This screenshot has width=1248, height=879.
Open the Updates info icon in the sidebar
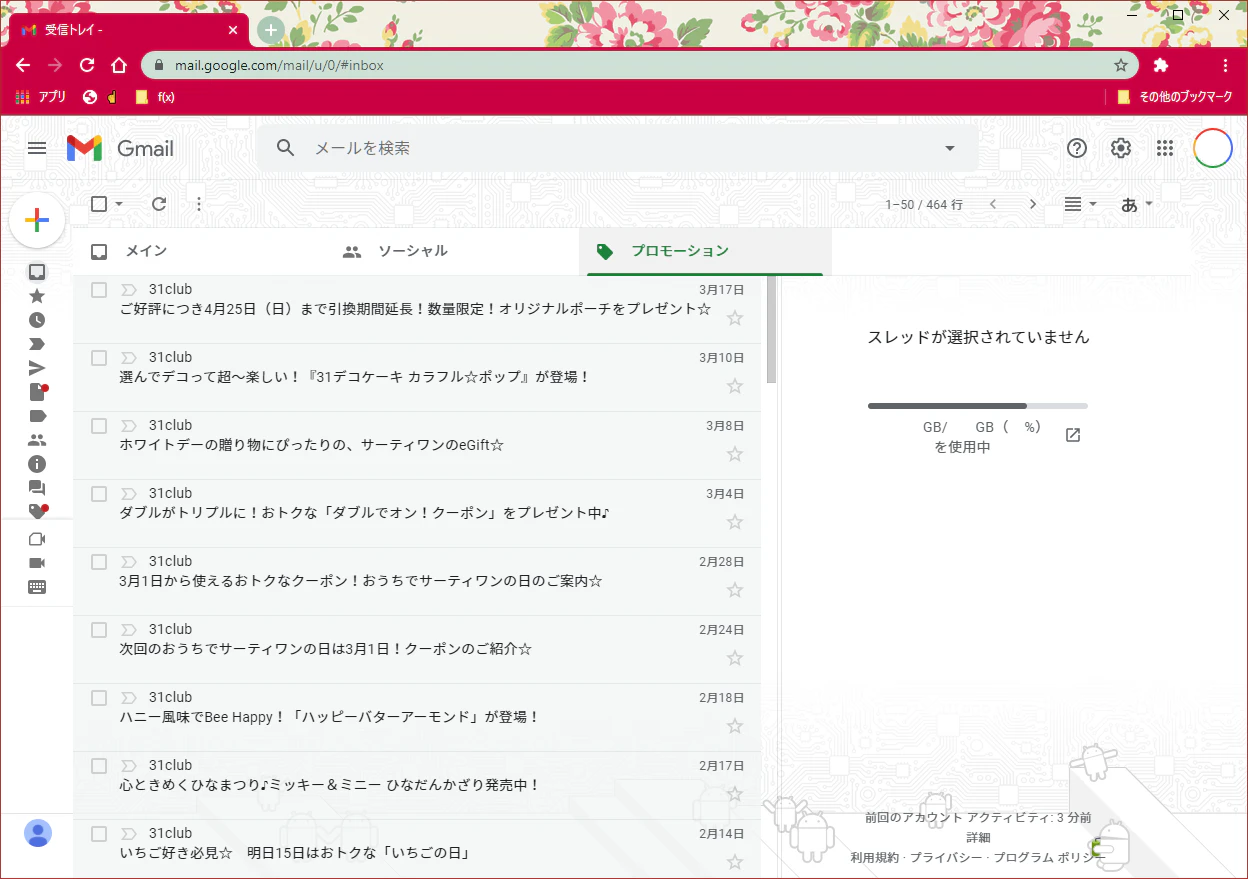pos(37,464)
